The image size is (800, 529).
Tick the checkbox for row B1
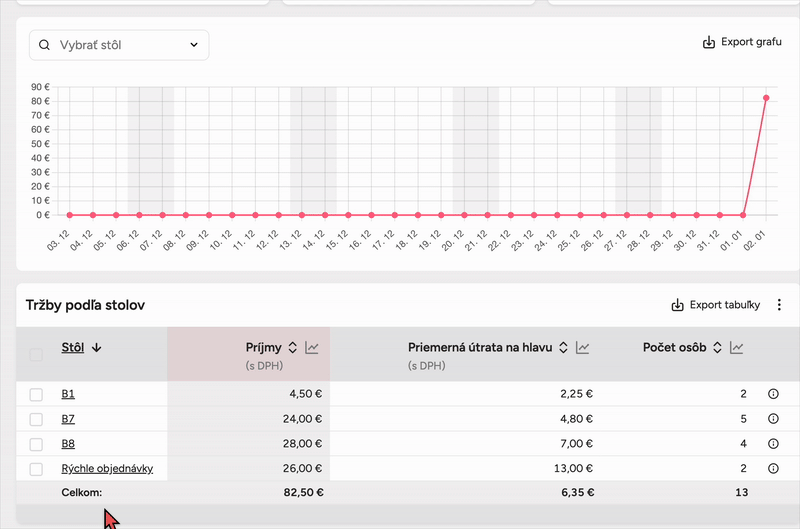[x=36, y=394]
